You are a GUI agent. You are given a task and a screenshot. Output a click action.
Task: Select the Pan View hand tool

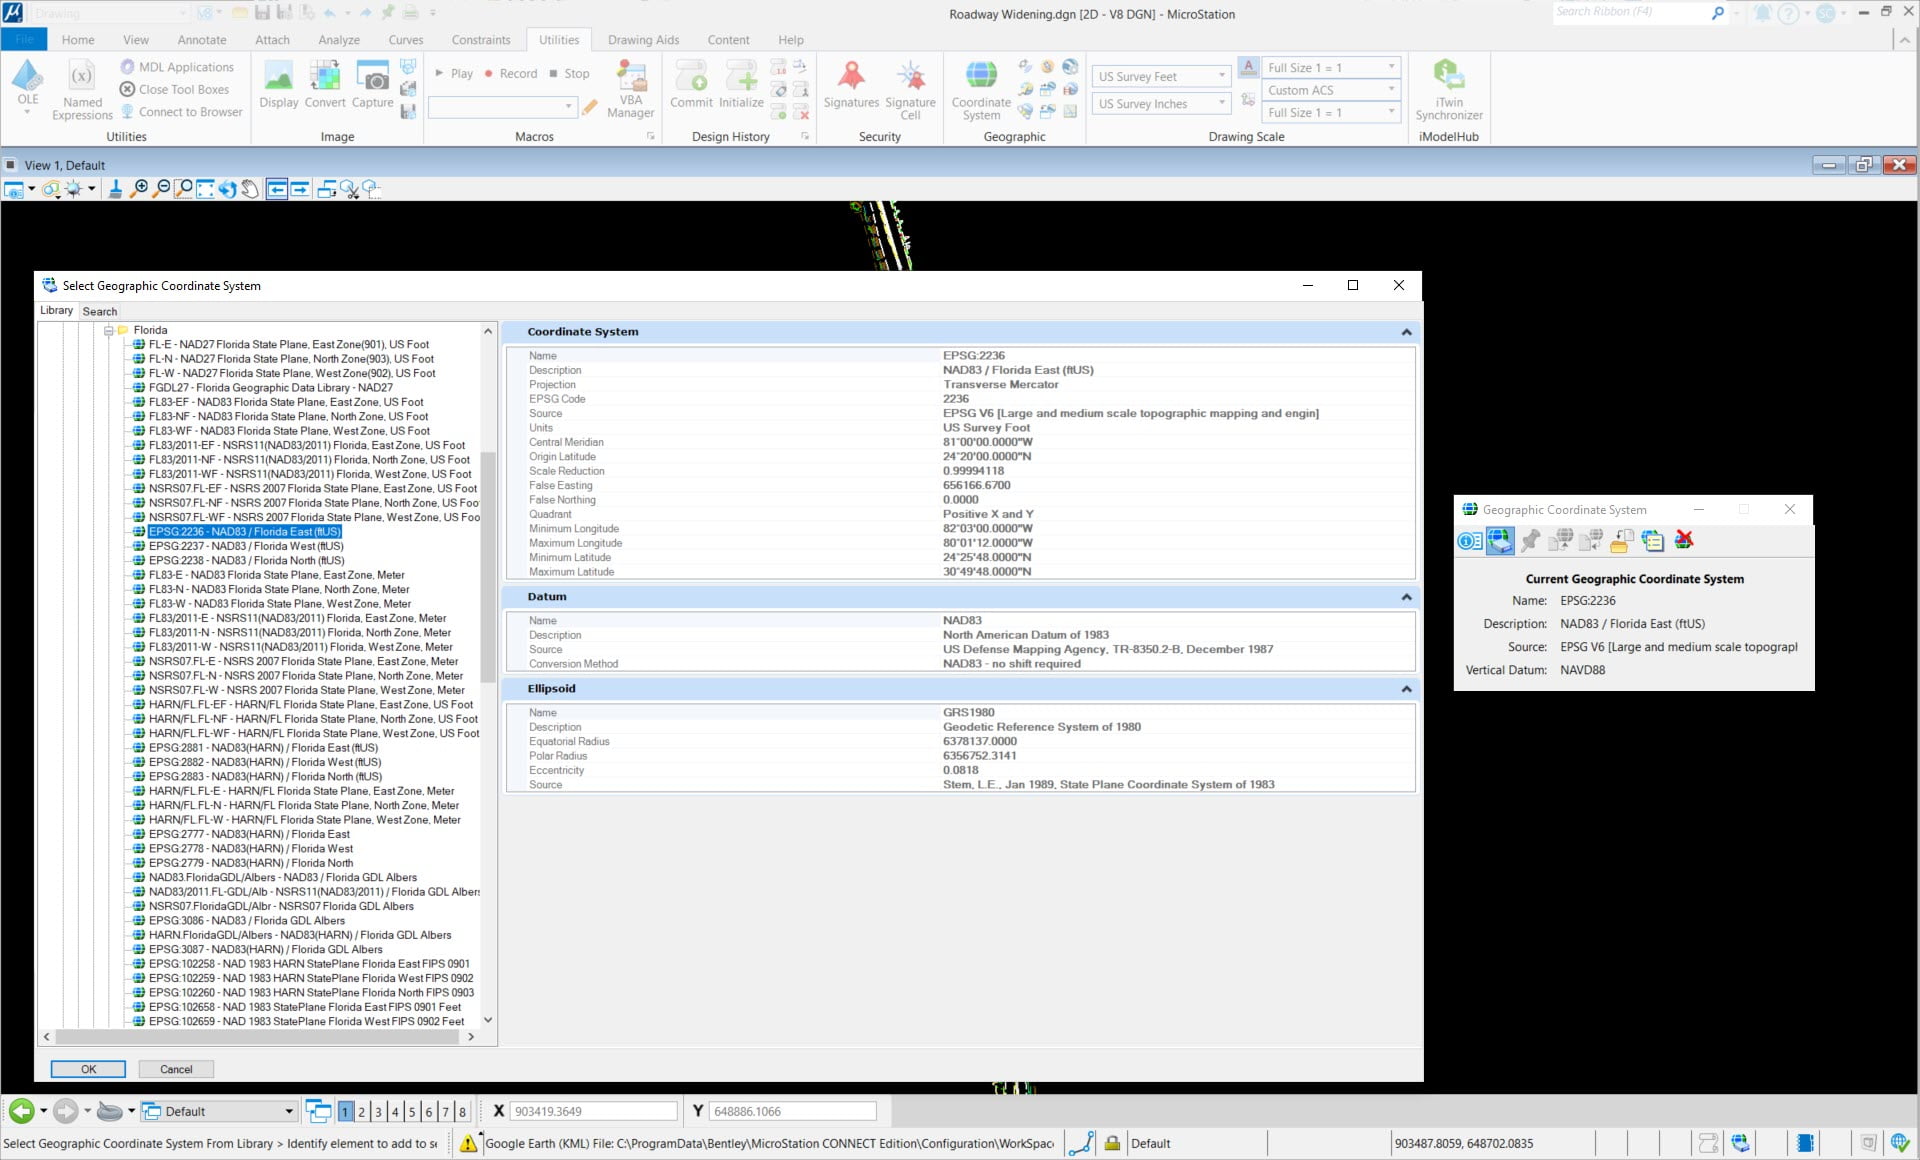(x=250, y=189)
